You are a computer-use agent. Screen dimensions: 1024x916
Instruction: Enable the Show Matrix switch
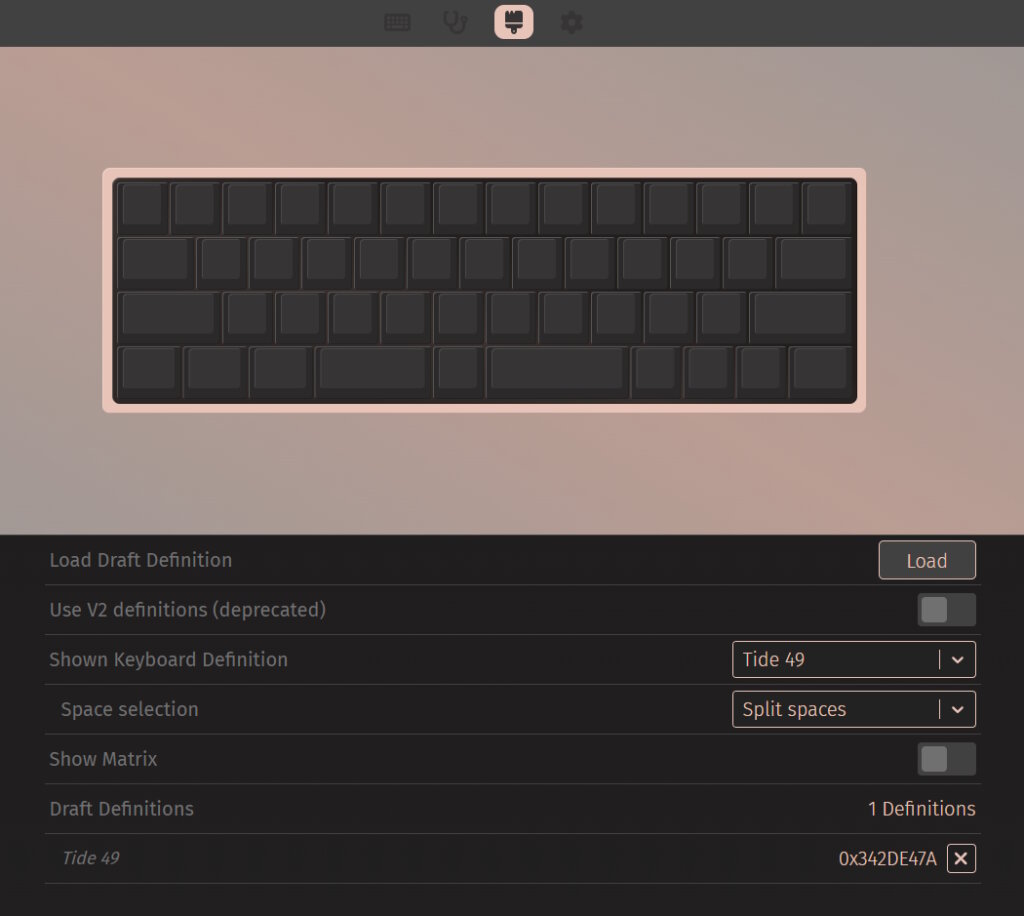946,759
